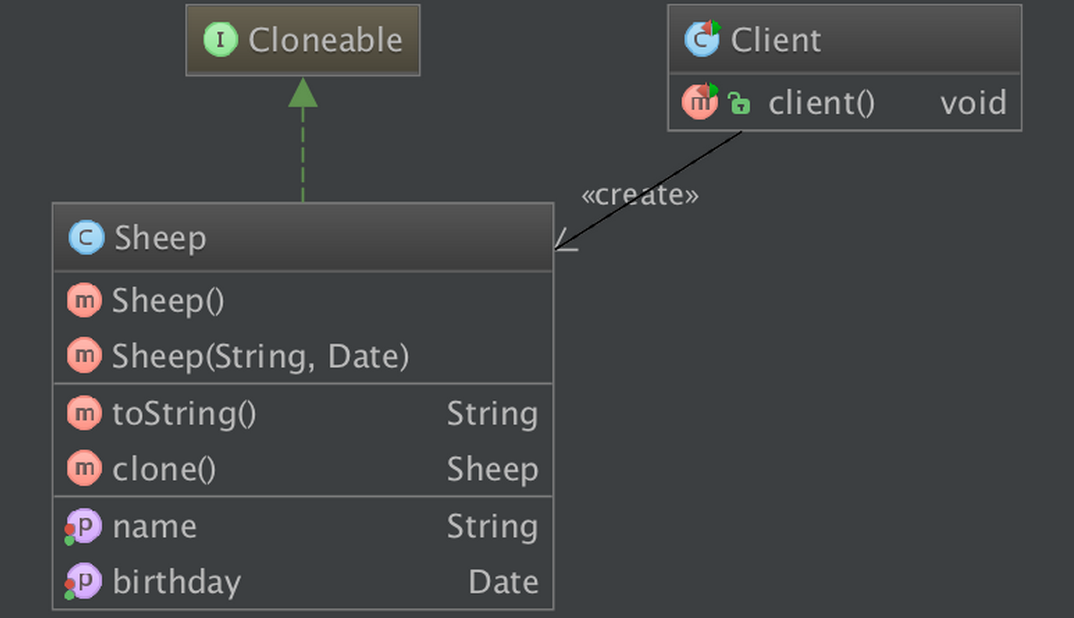Click the method icon beside toString()
Image resolution: width=1074 pixels, height=618 pixels.
(x=84, y=414)
